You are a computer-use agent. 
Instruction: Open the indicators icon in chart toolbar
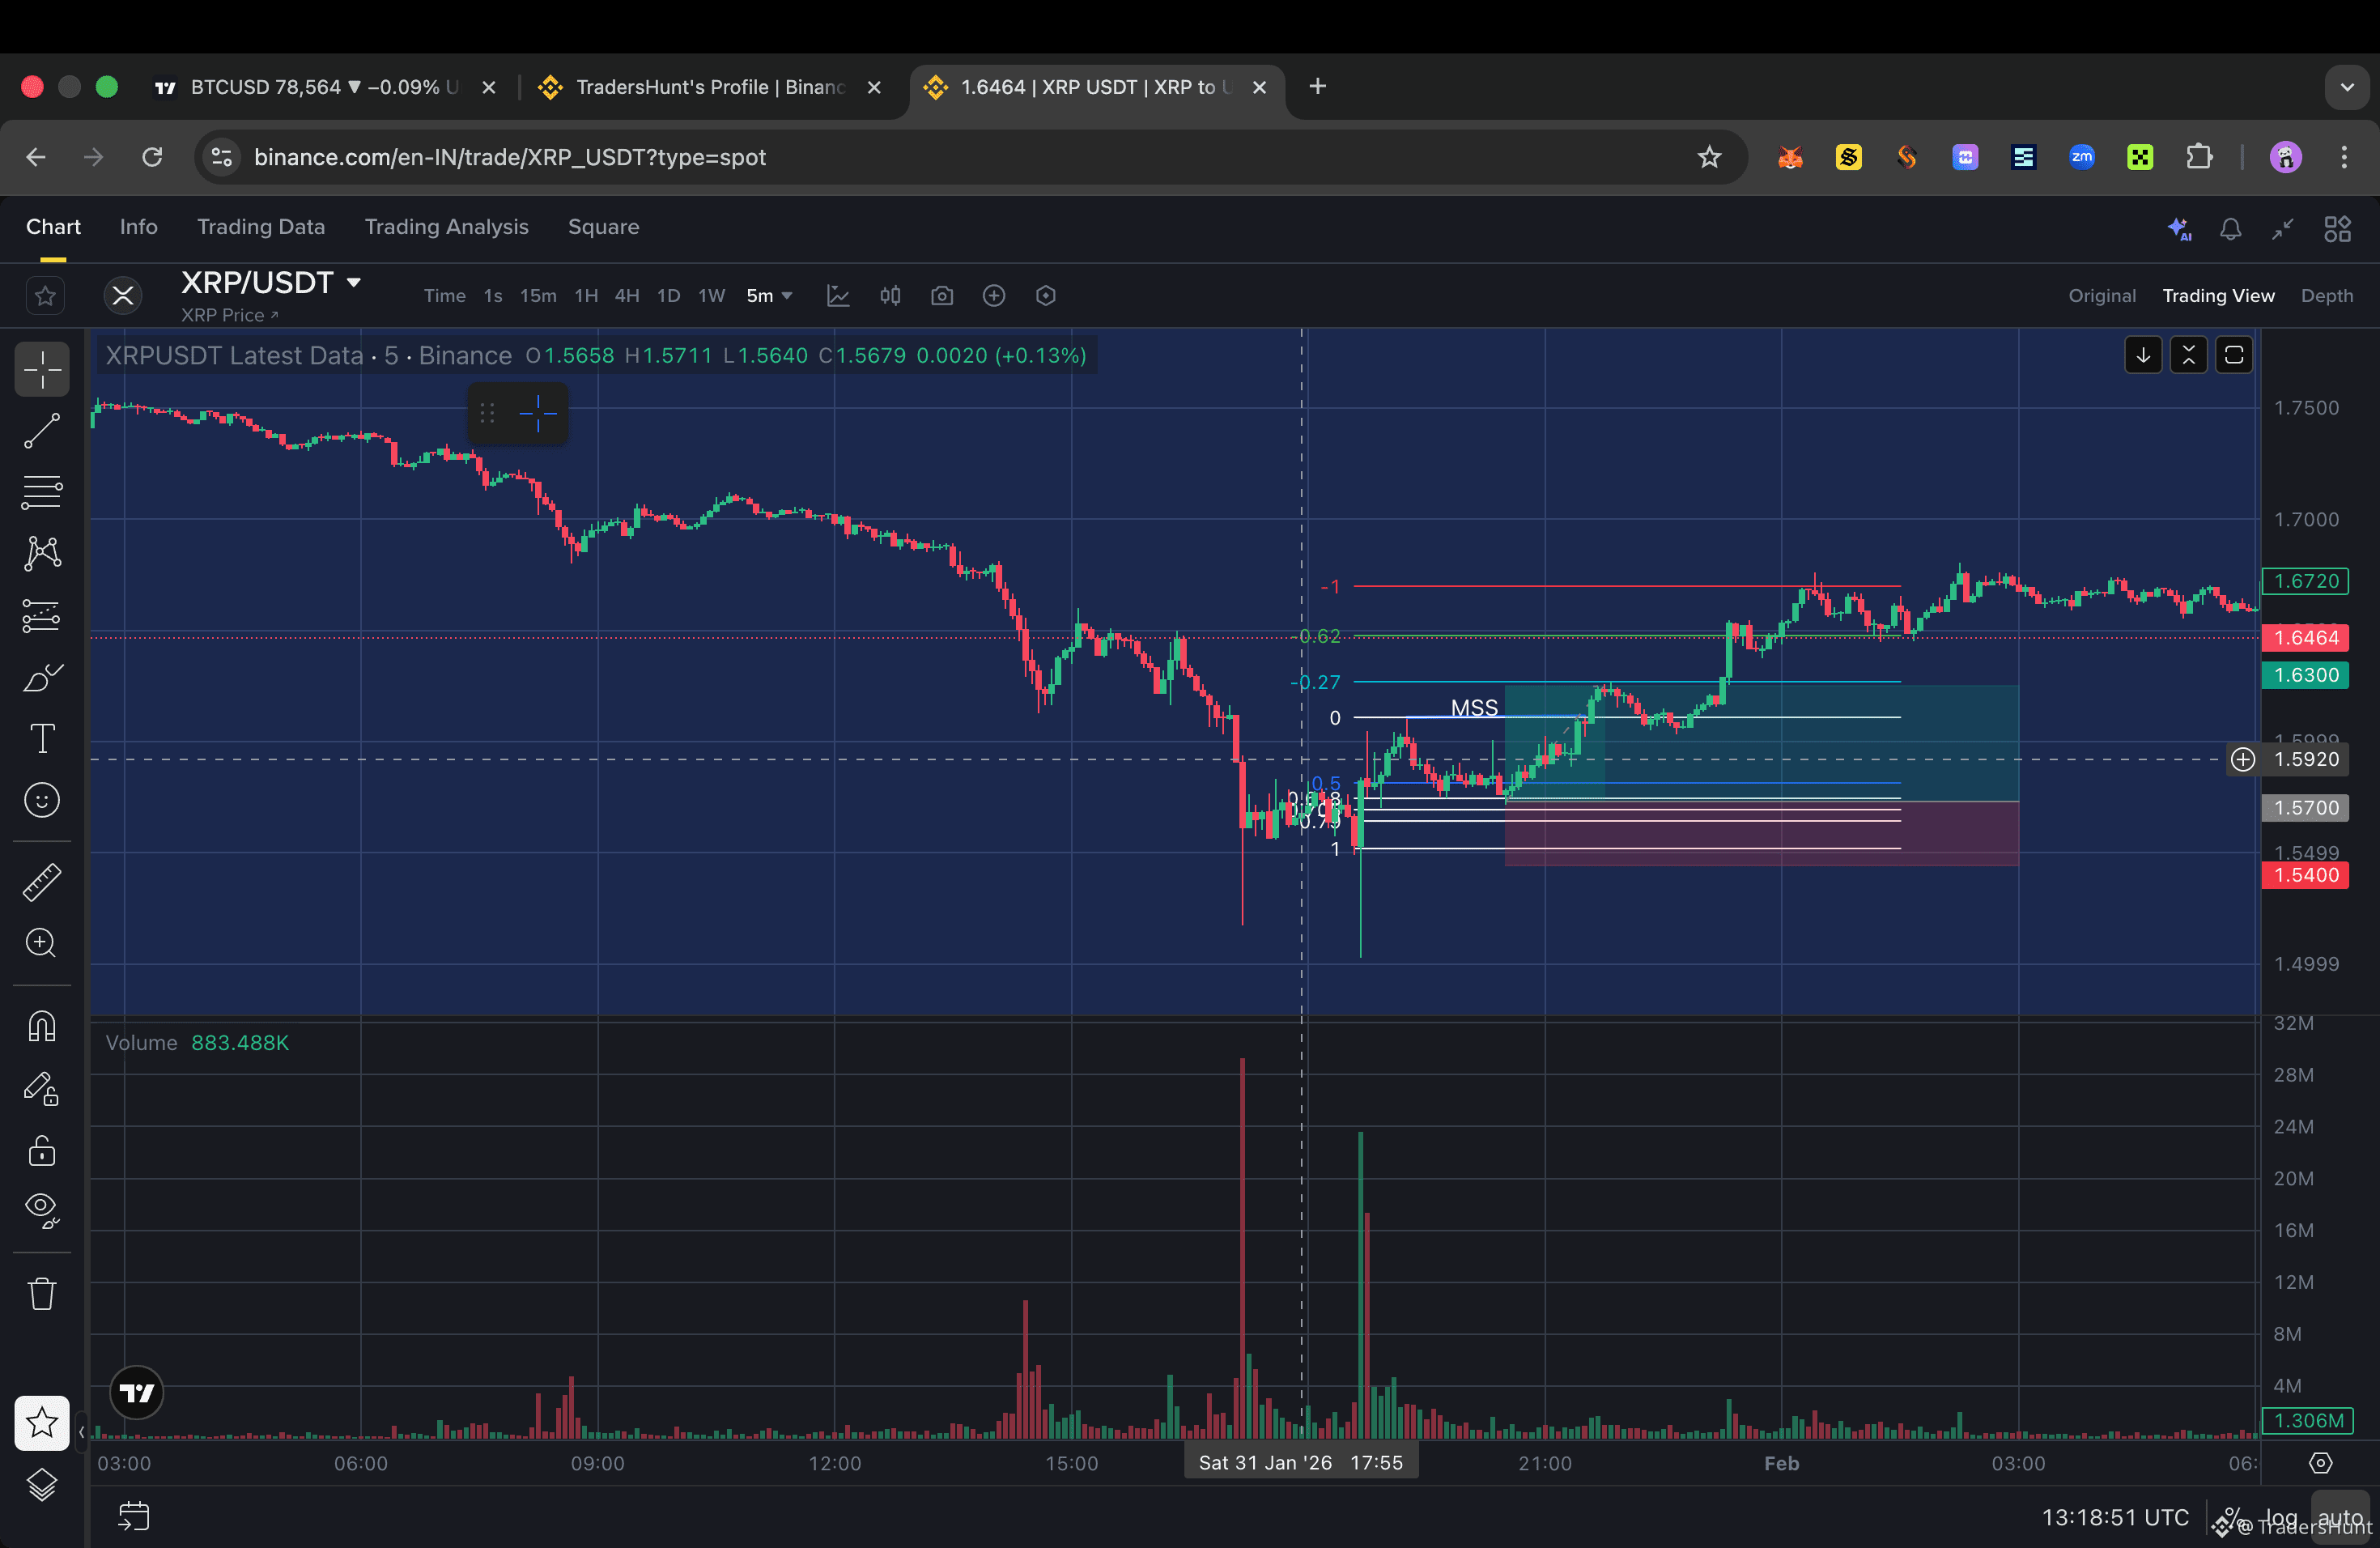tap(838, 296)
